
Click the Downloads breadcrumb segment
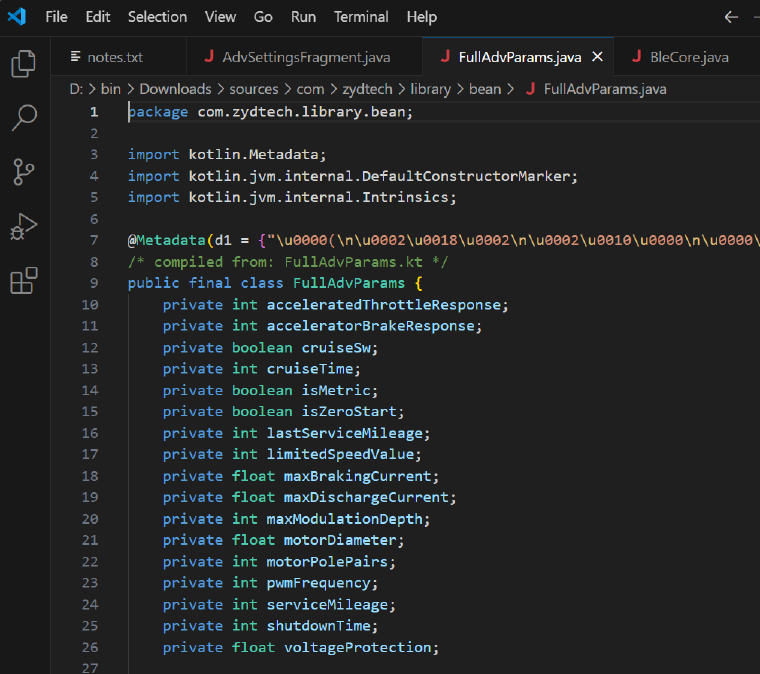175,89
